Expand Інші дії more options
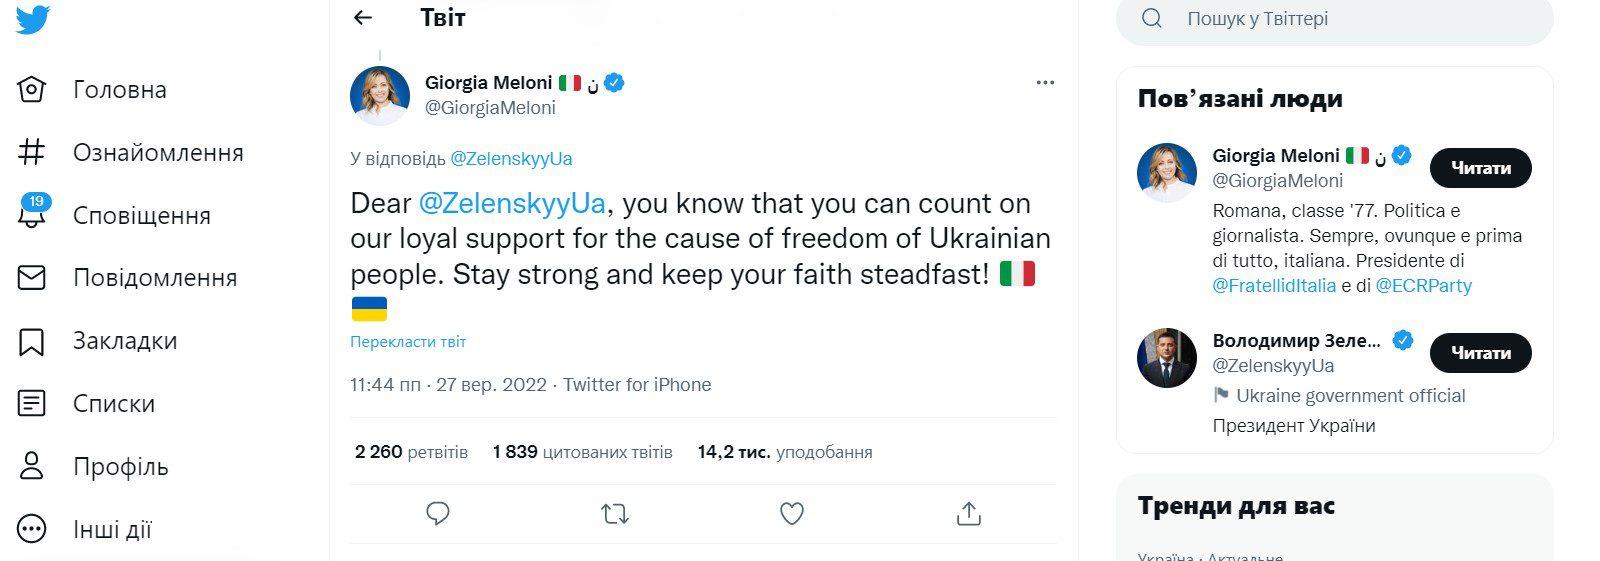Image resolution: width=1600 pixels, height=561 pixels. tap(32, 529)
